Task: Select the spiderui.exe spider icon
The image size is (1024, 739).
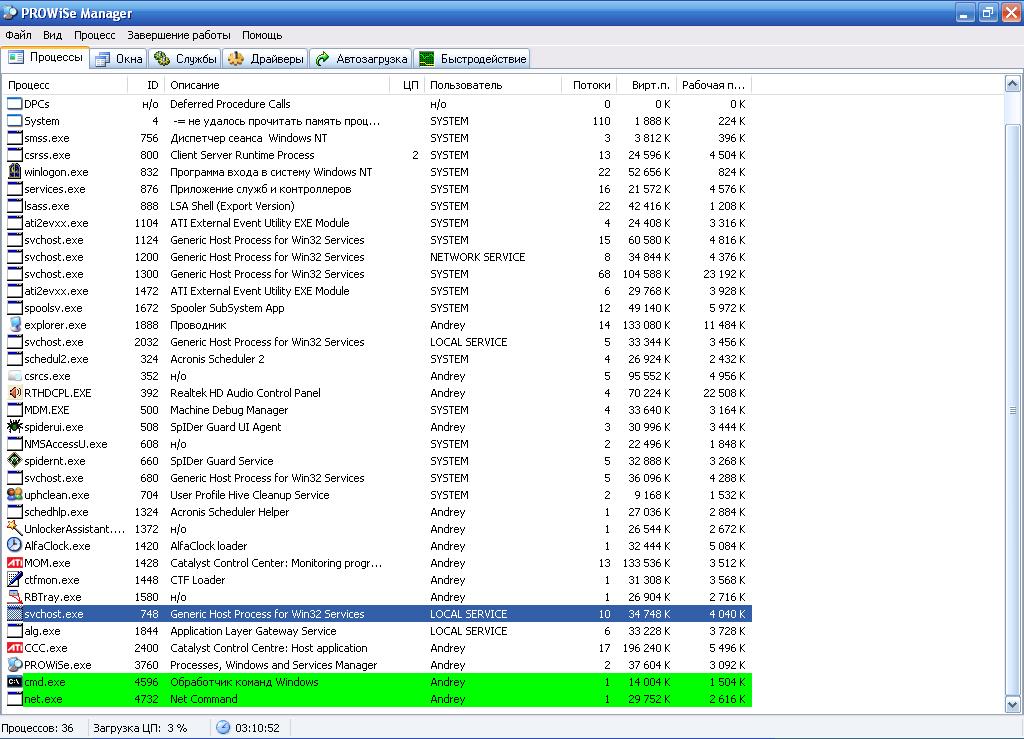Action: tap(15, 427)
